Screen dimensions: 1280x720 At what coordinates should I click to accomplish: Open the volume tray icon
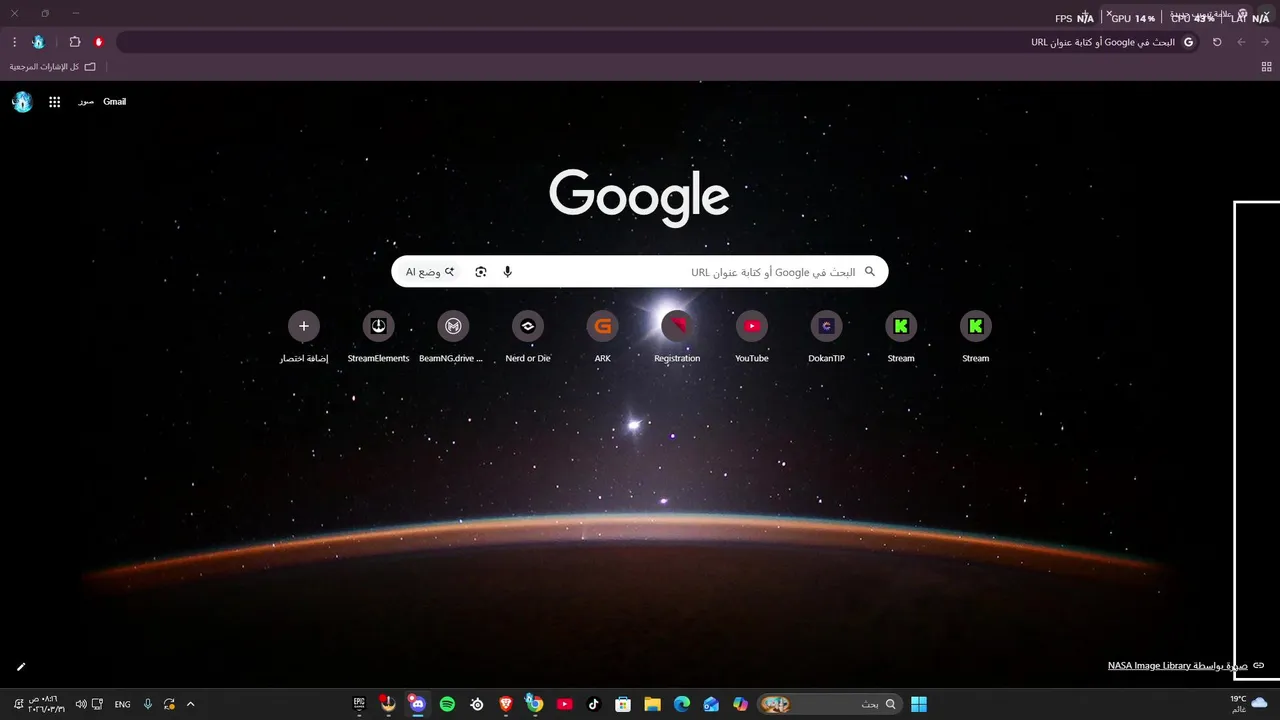81,704
